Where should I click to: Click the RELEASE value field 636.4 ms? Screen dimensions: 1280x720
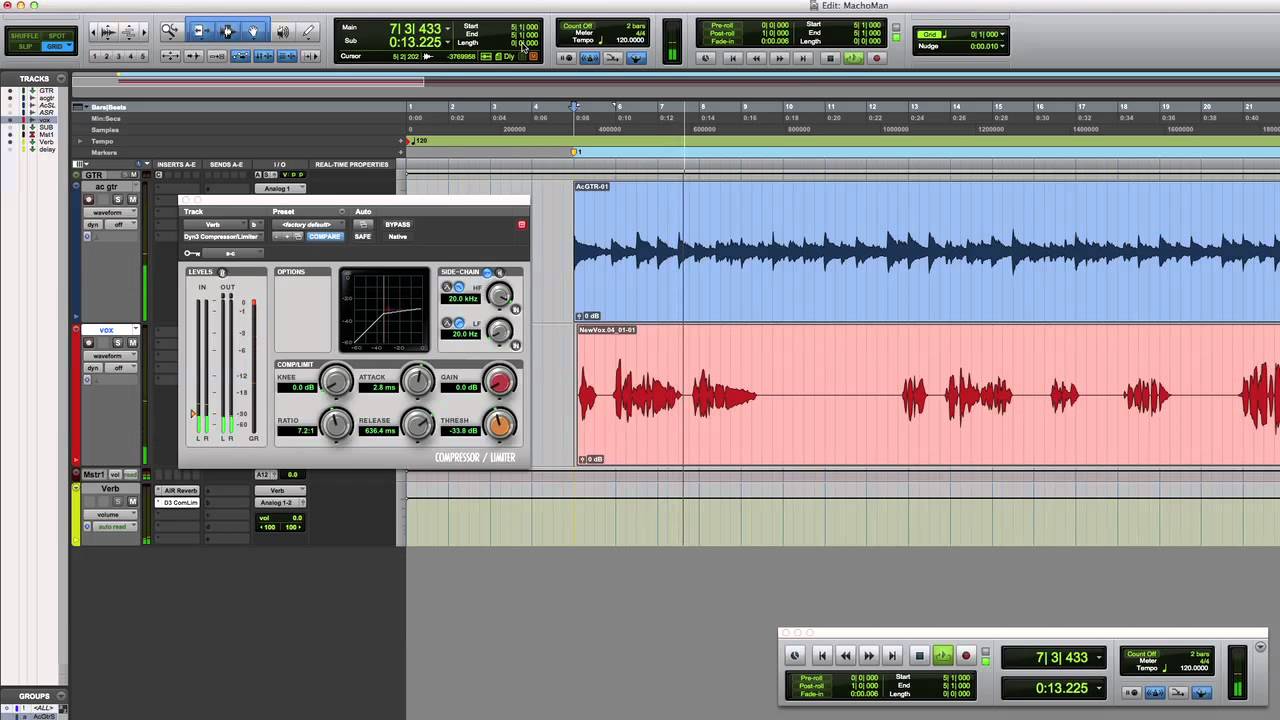pos(378,431)
